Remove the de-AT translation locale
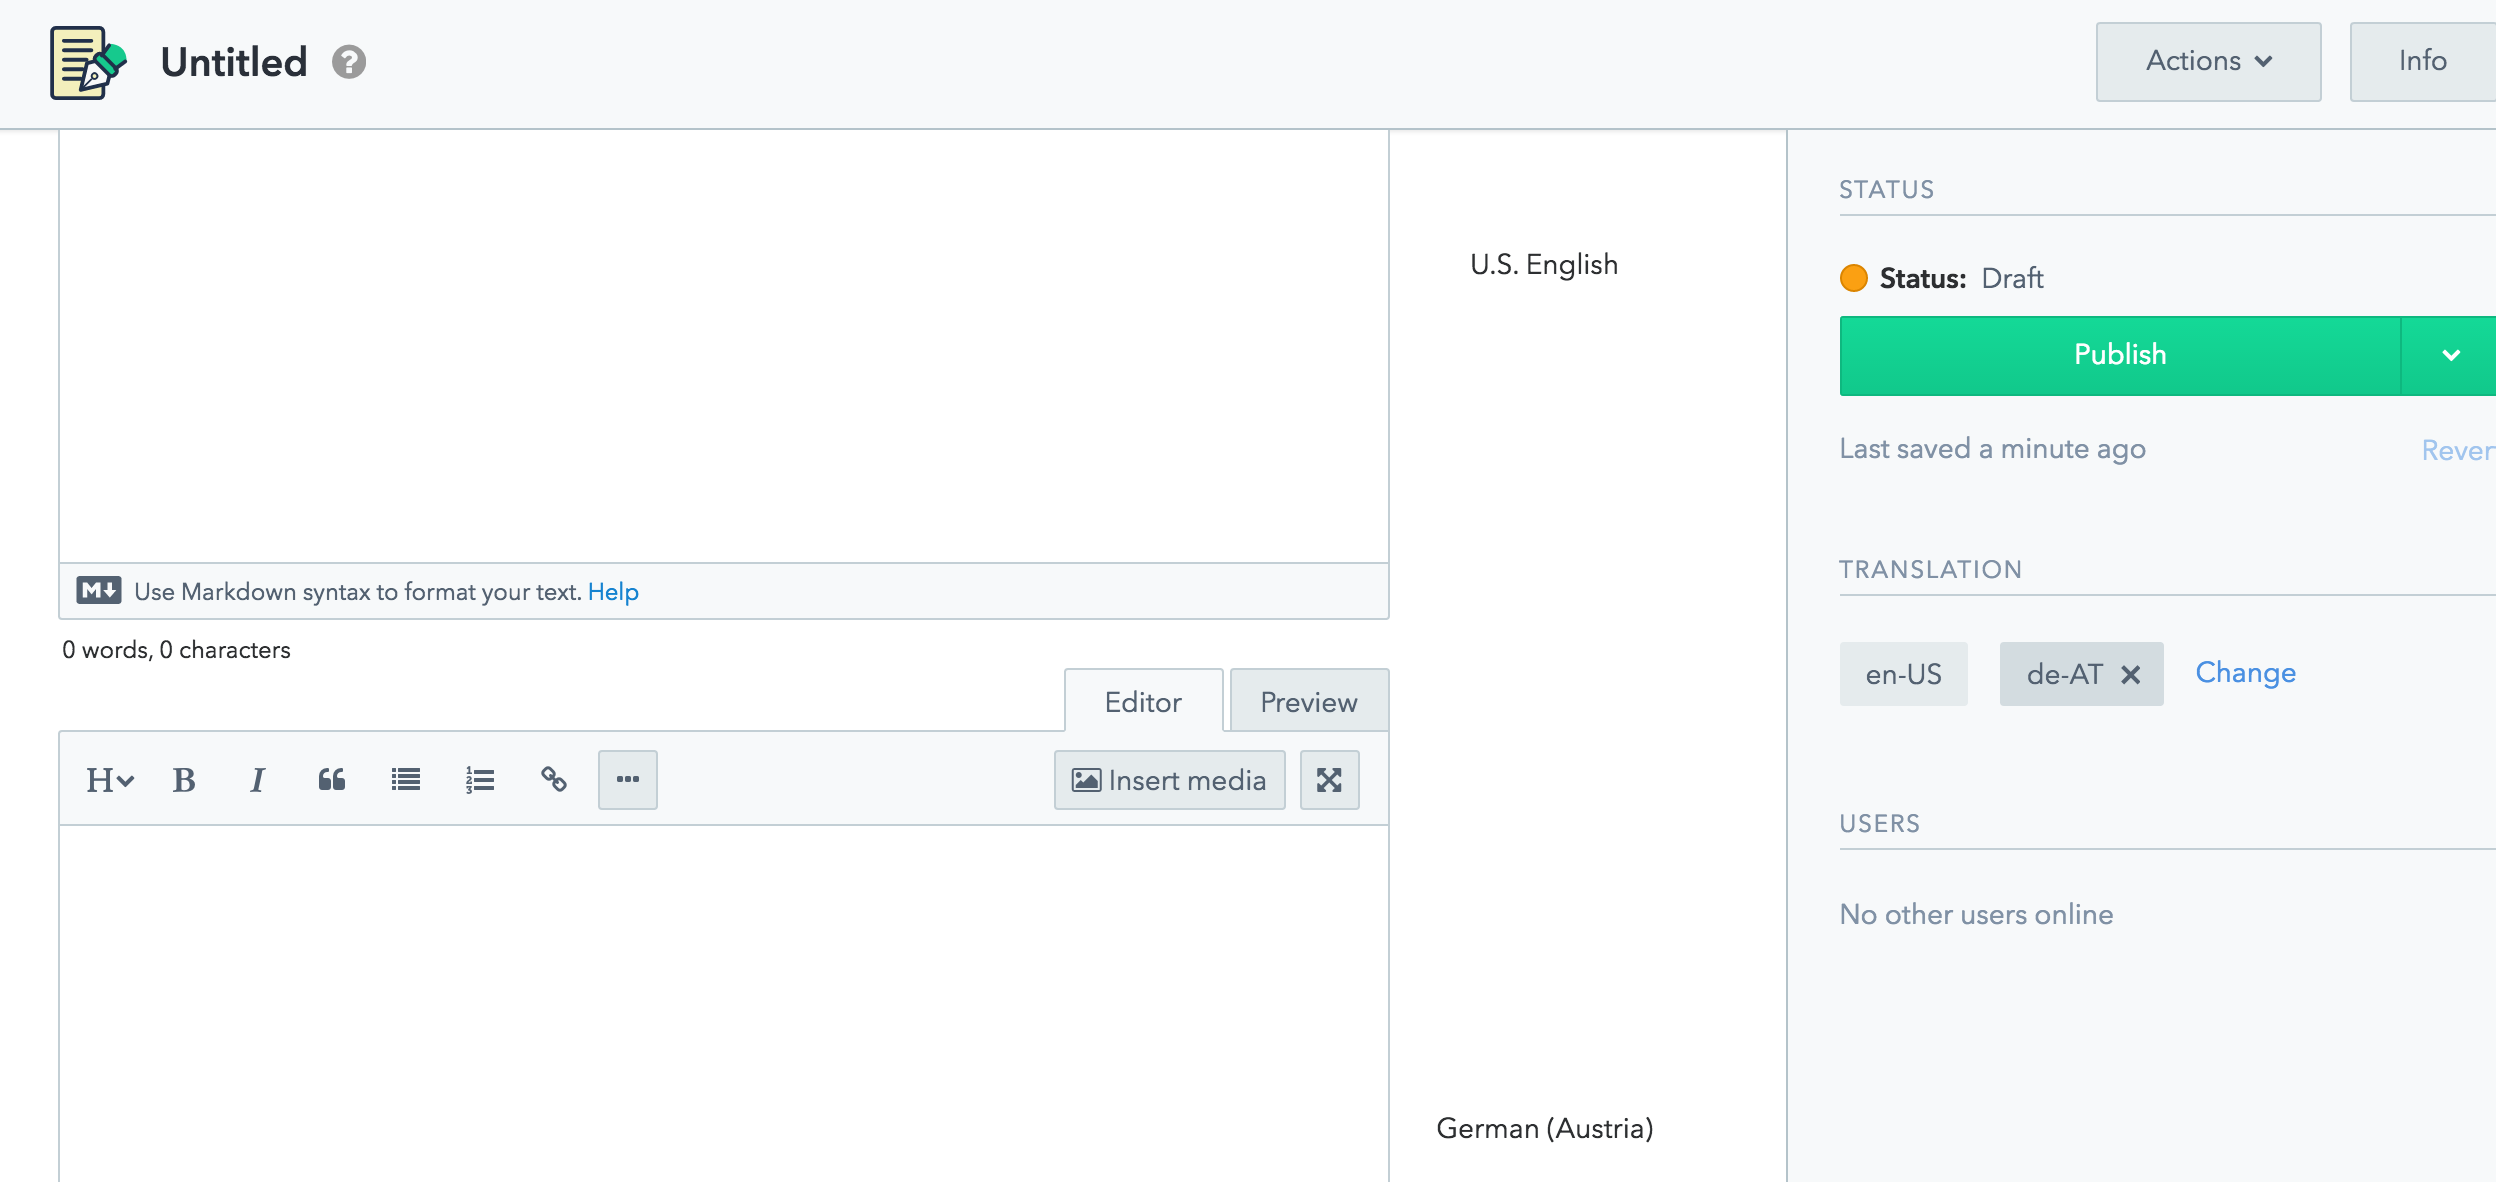Screen dimensions: 2496x1182 tap(2131, 675)
